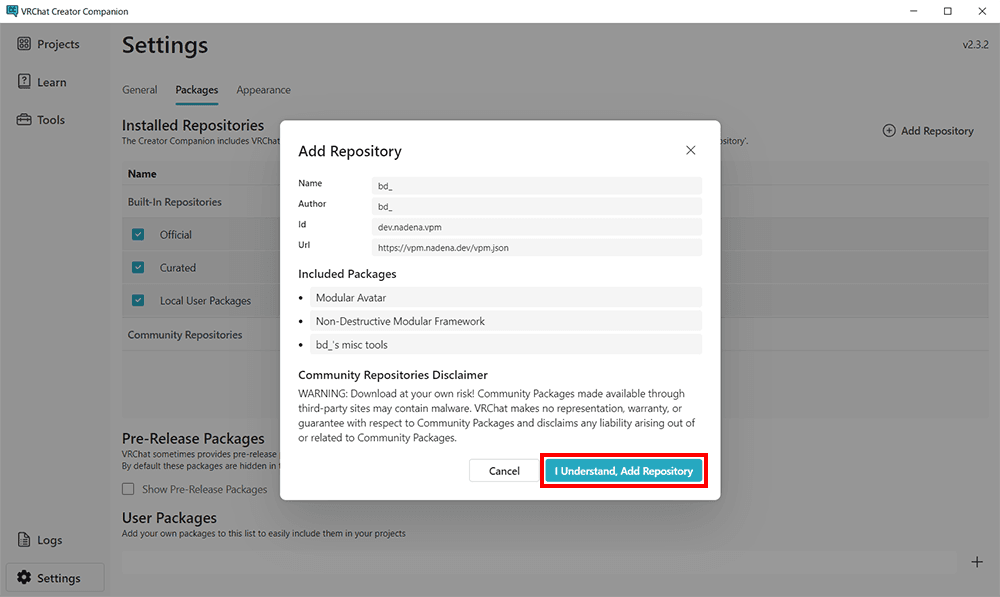This screenshot has width=1000, height=597.
Task: Click the VRChat Creator Companion app icon
Action: coord(11,11)
